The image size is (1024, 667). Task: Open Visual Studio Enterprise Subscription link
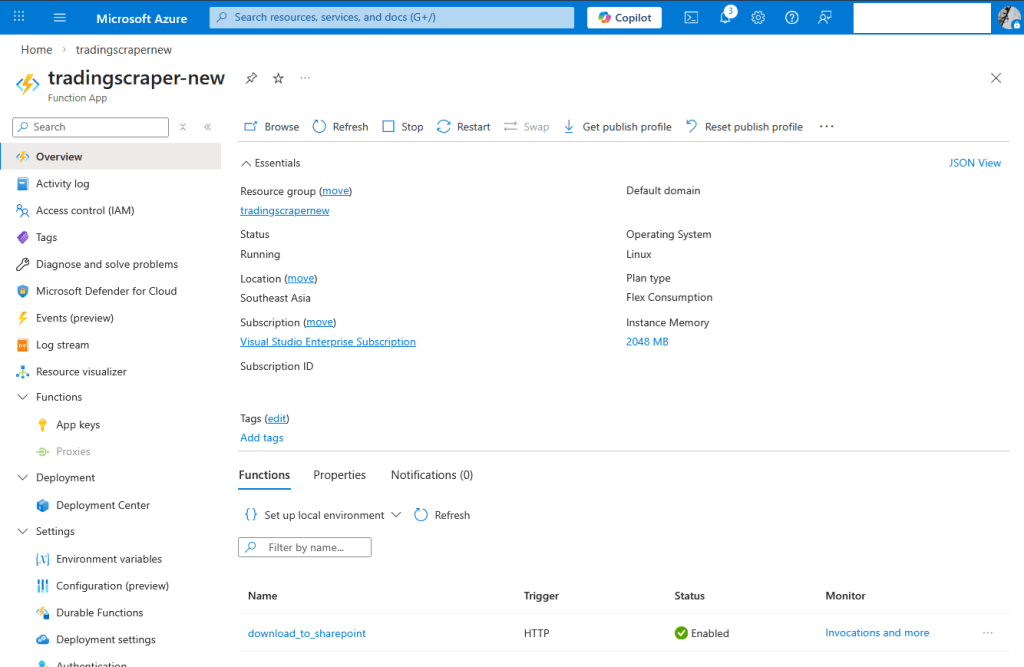pyautogui.click(x=328, y=342)
